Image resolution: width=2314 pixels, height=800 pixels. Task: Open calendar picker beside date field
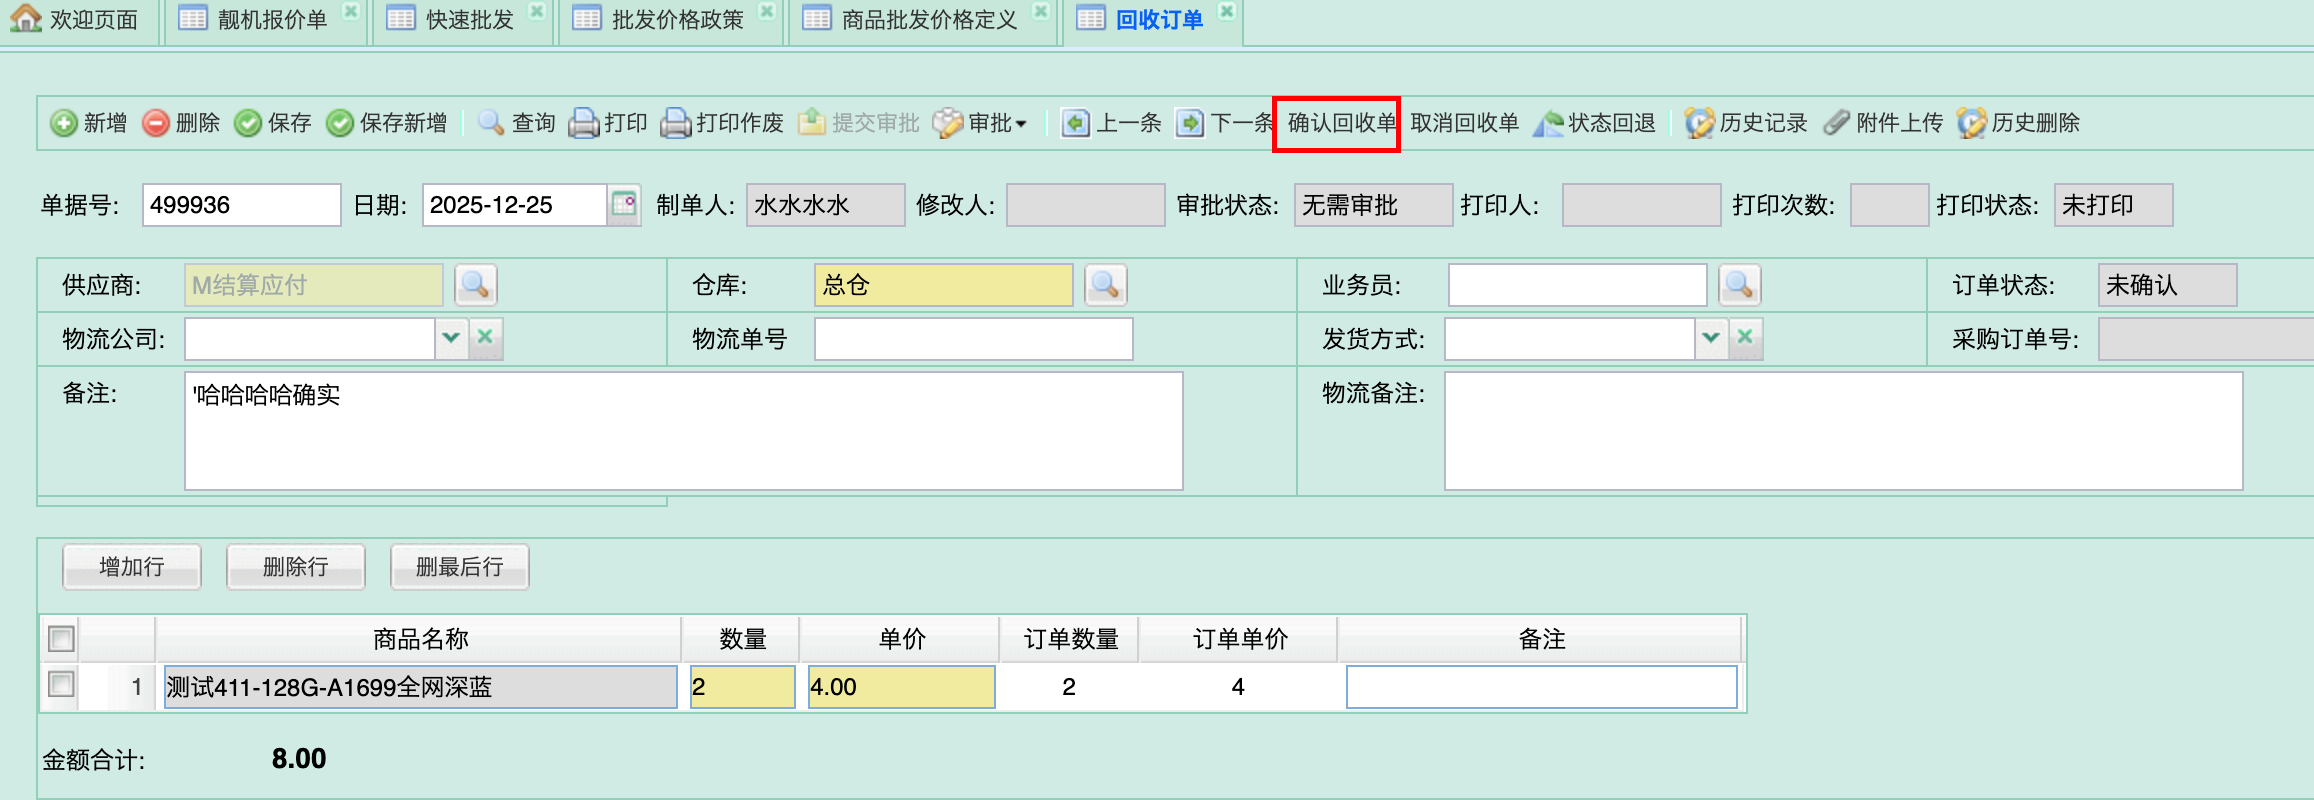(624, 204)
